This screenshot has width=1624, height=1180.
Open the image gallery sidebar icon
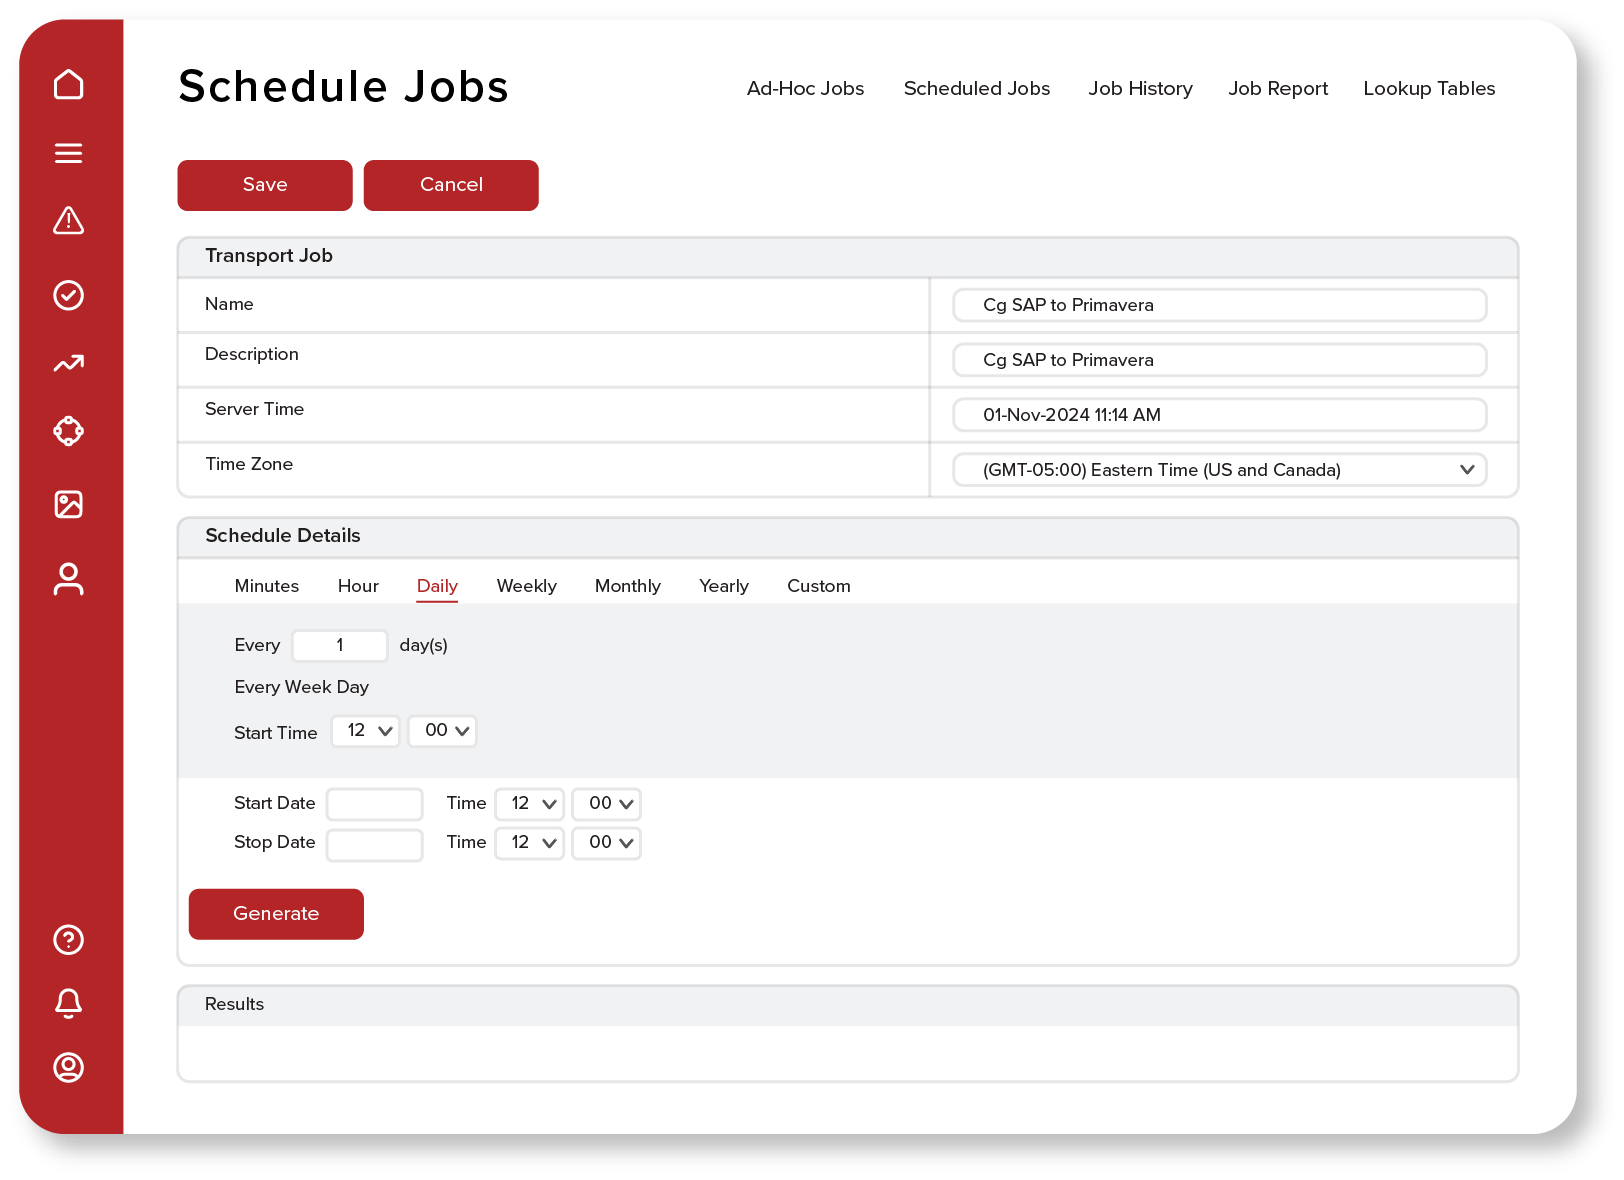click(x=68, y=504)
